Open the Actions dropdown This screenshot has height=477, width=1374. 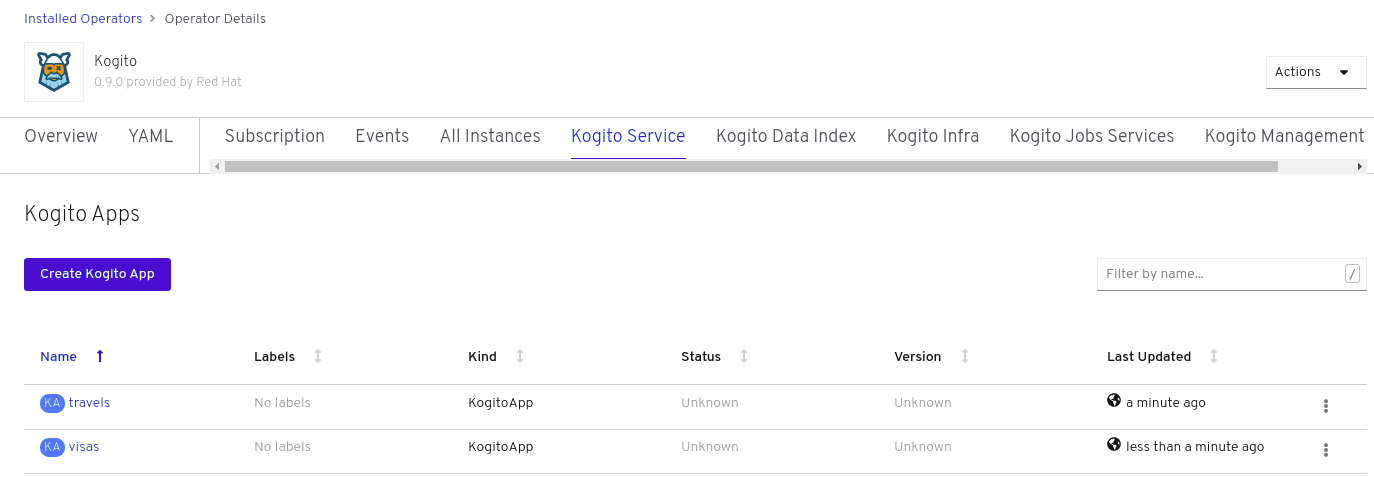(x=1316, y=72)
